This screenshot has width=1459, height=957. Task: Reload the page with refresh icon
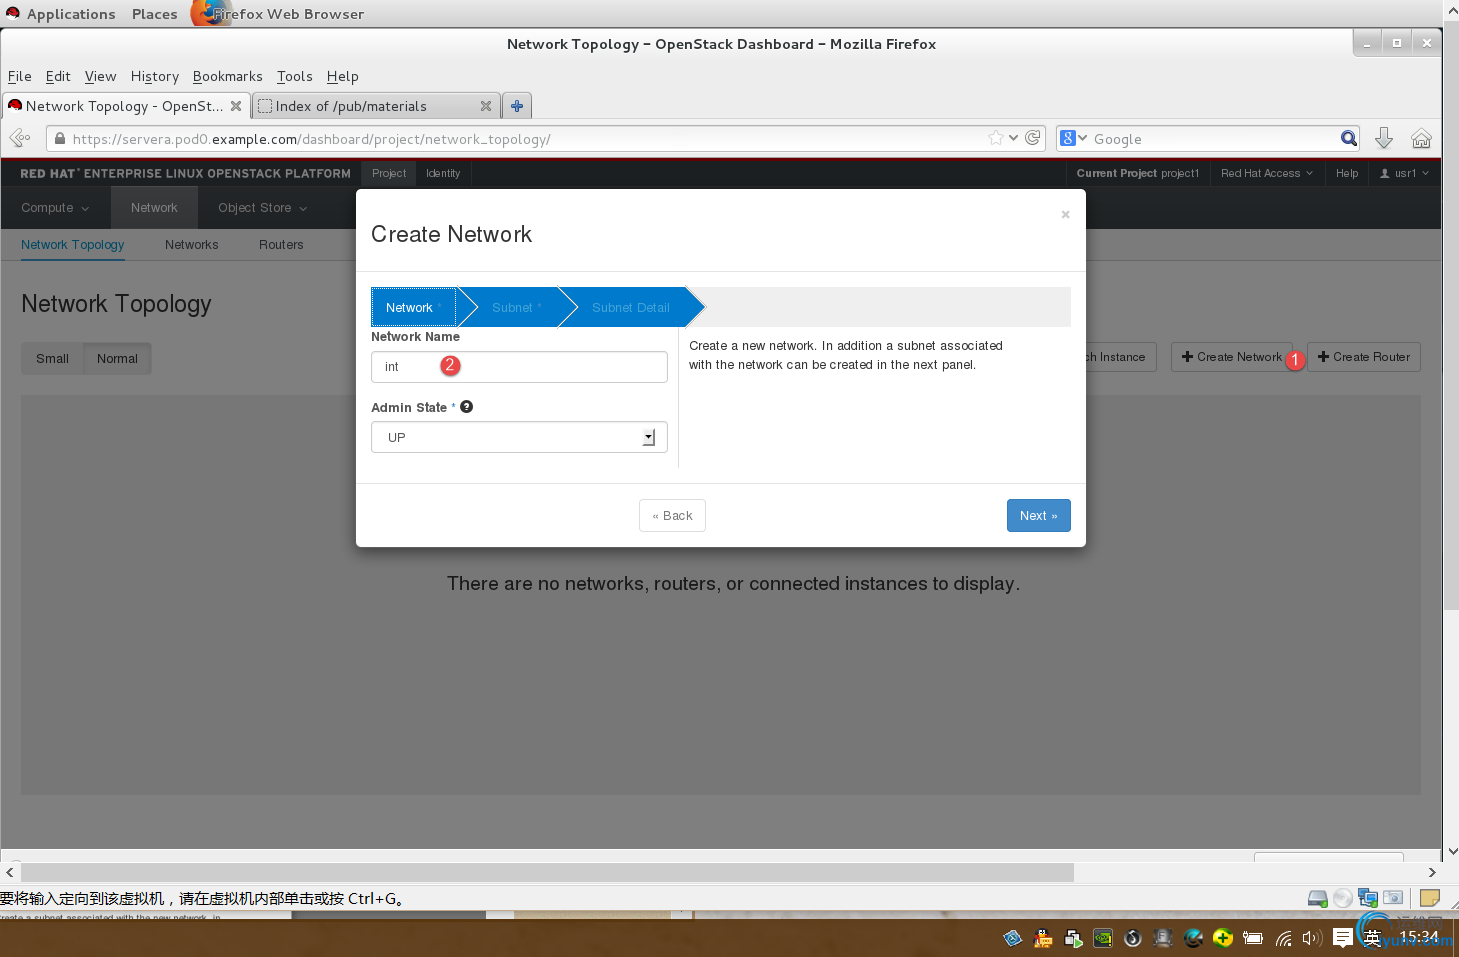tap(1033, 138)
